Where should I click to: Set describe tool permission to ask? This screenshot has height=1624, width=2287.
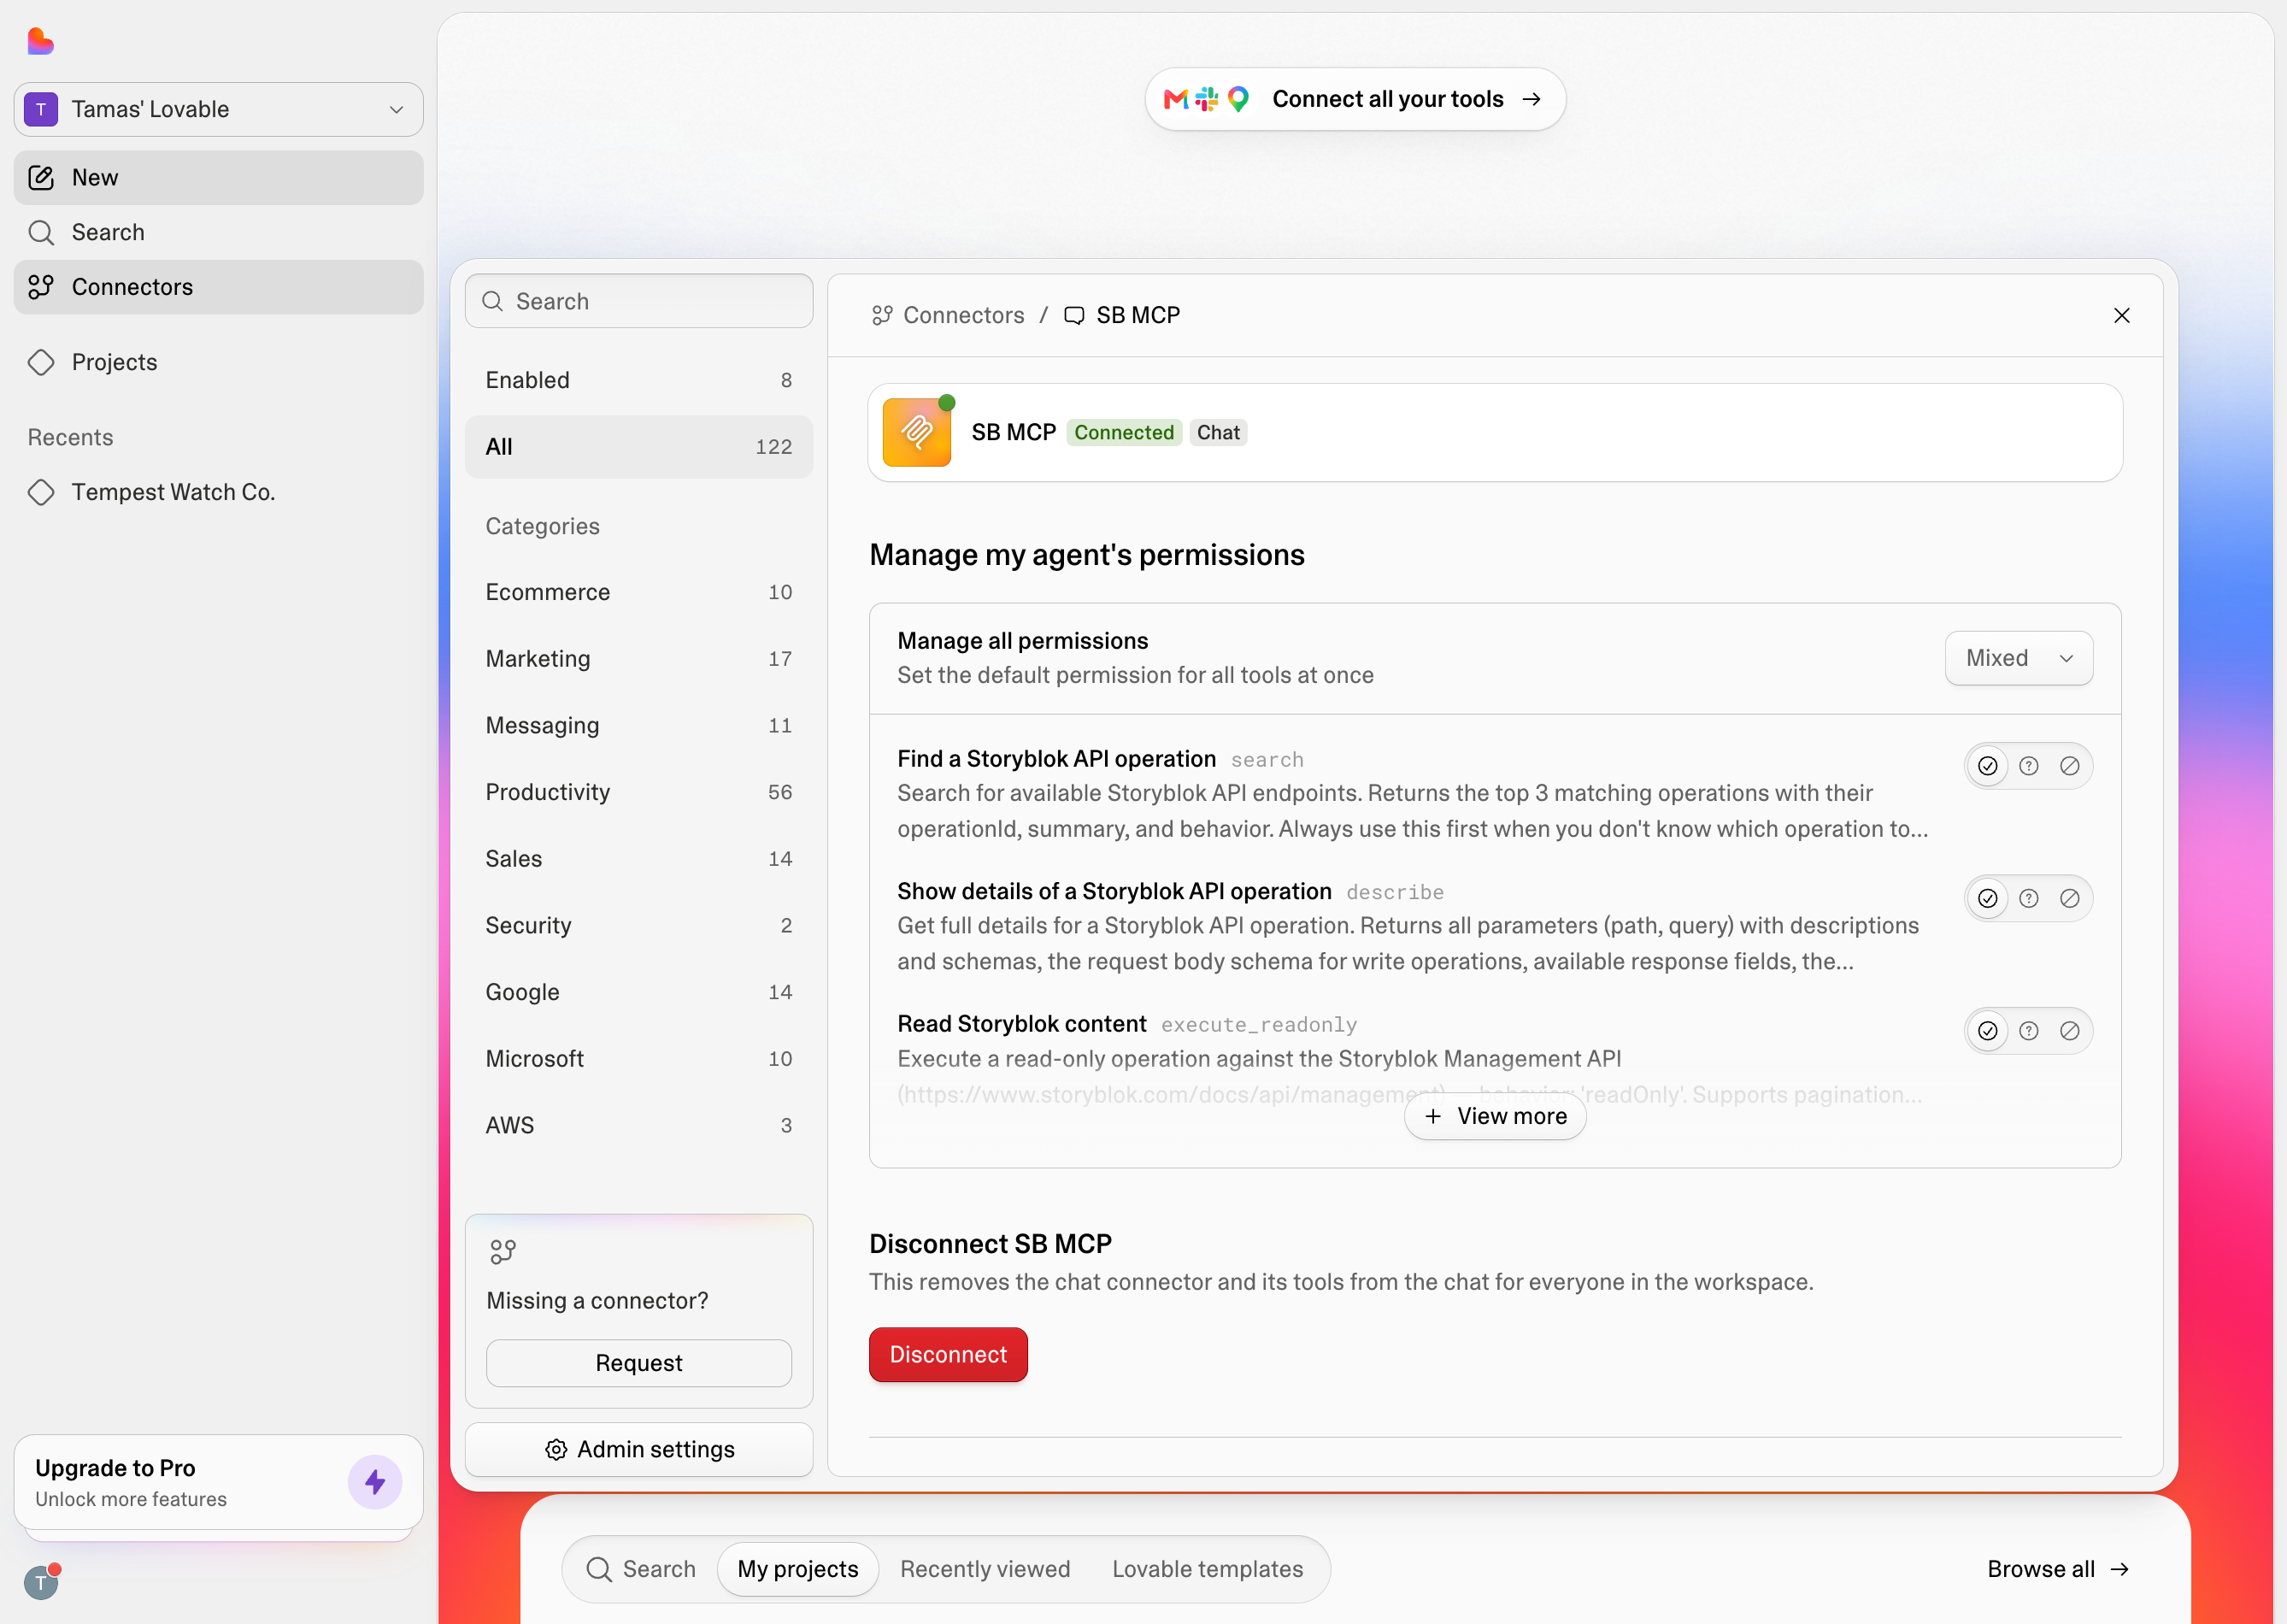pos(2029,898)
